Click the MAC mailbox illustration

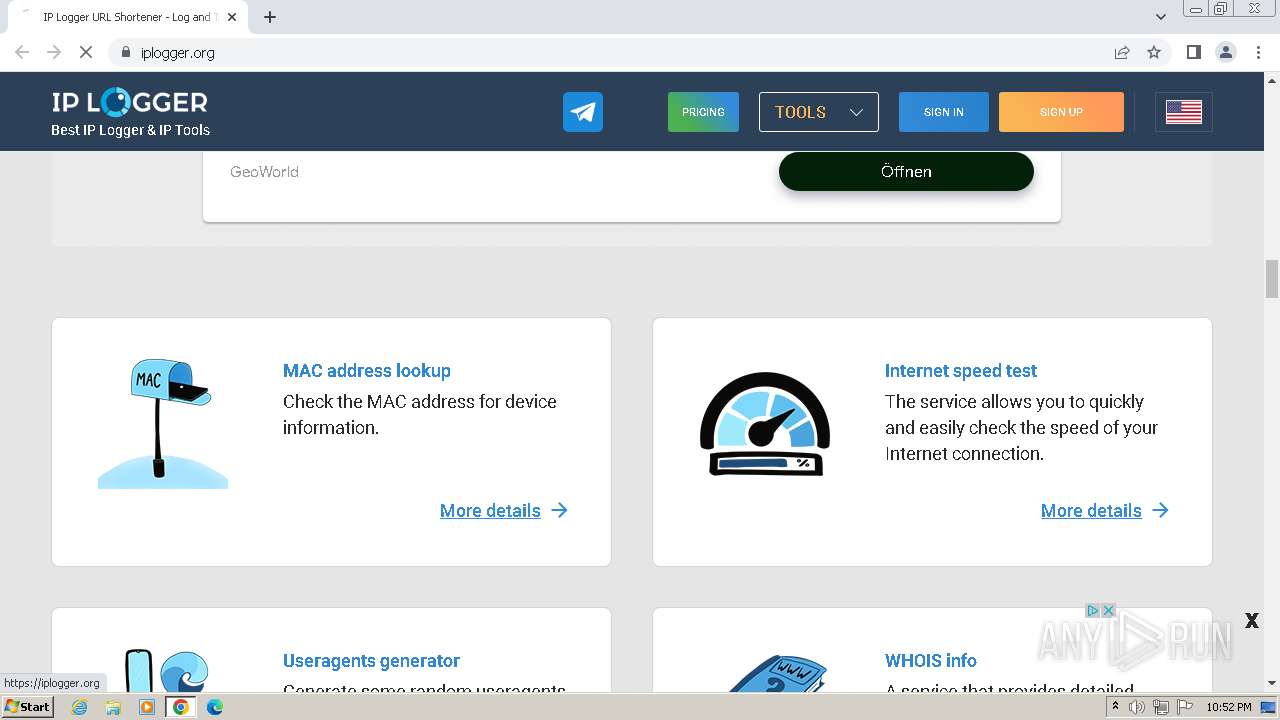[163, 423]
